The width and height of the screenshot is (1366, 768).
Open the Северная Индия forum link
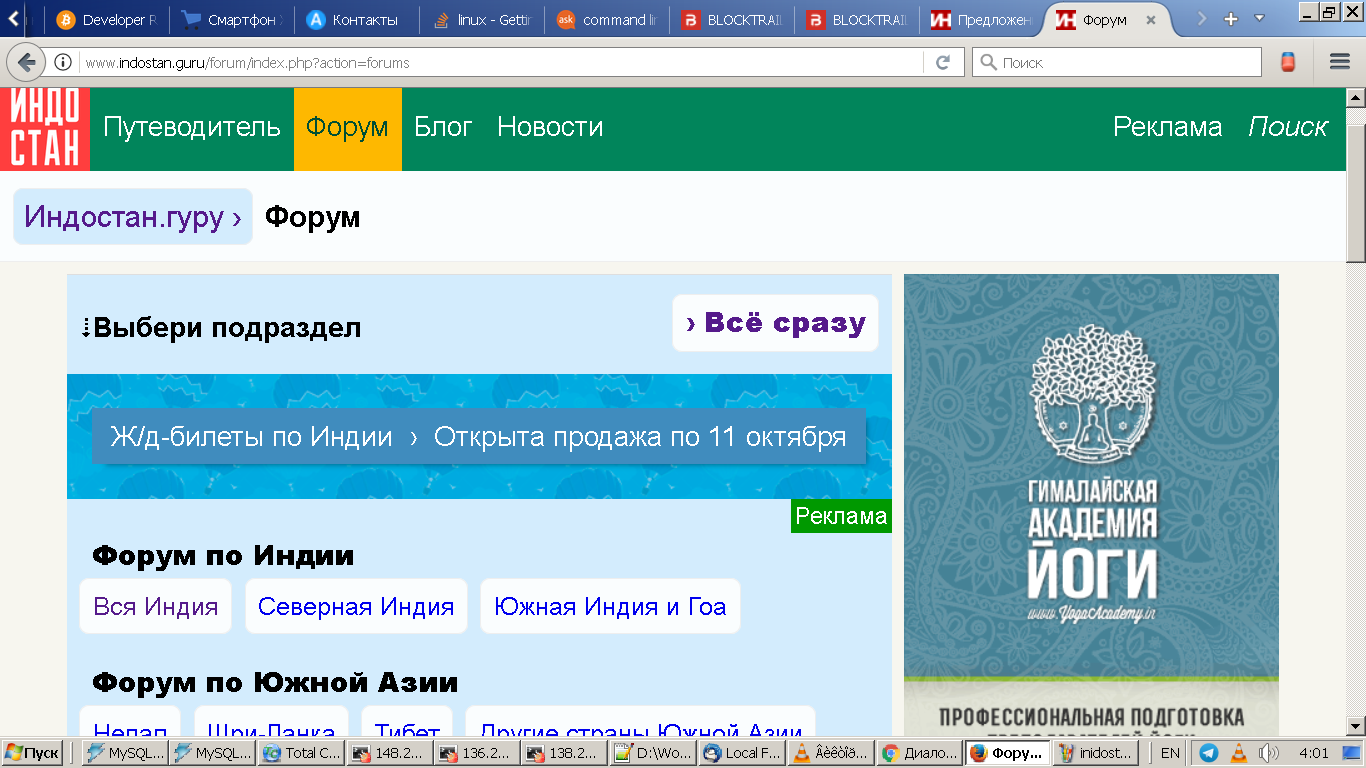[356, 606]
